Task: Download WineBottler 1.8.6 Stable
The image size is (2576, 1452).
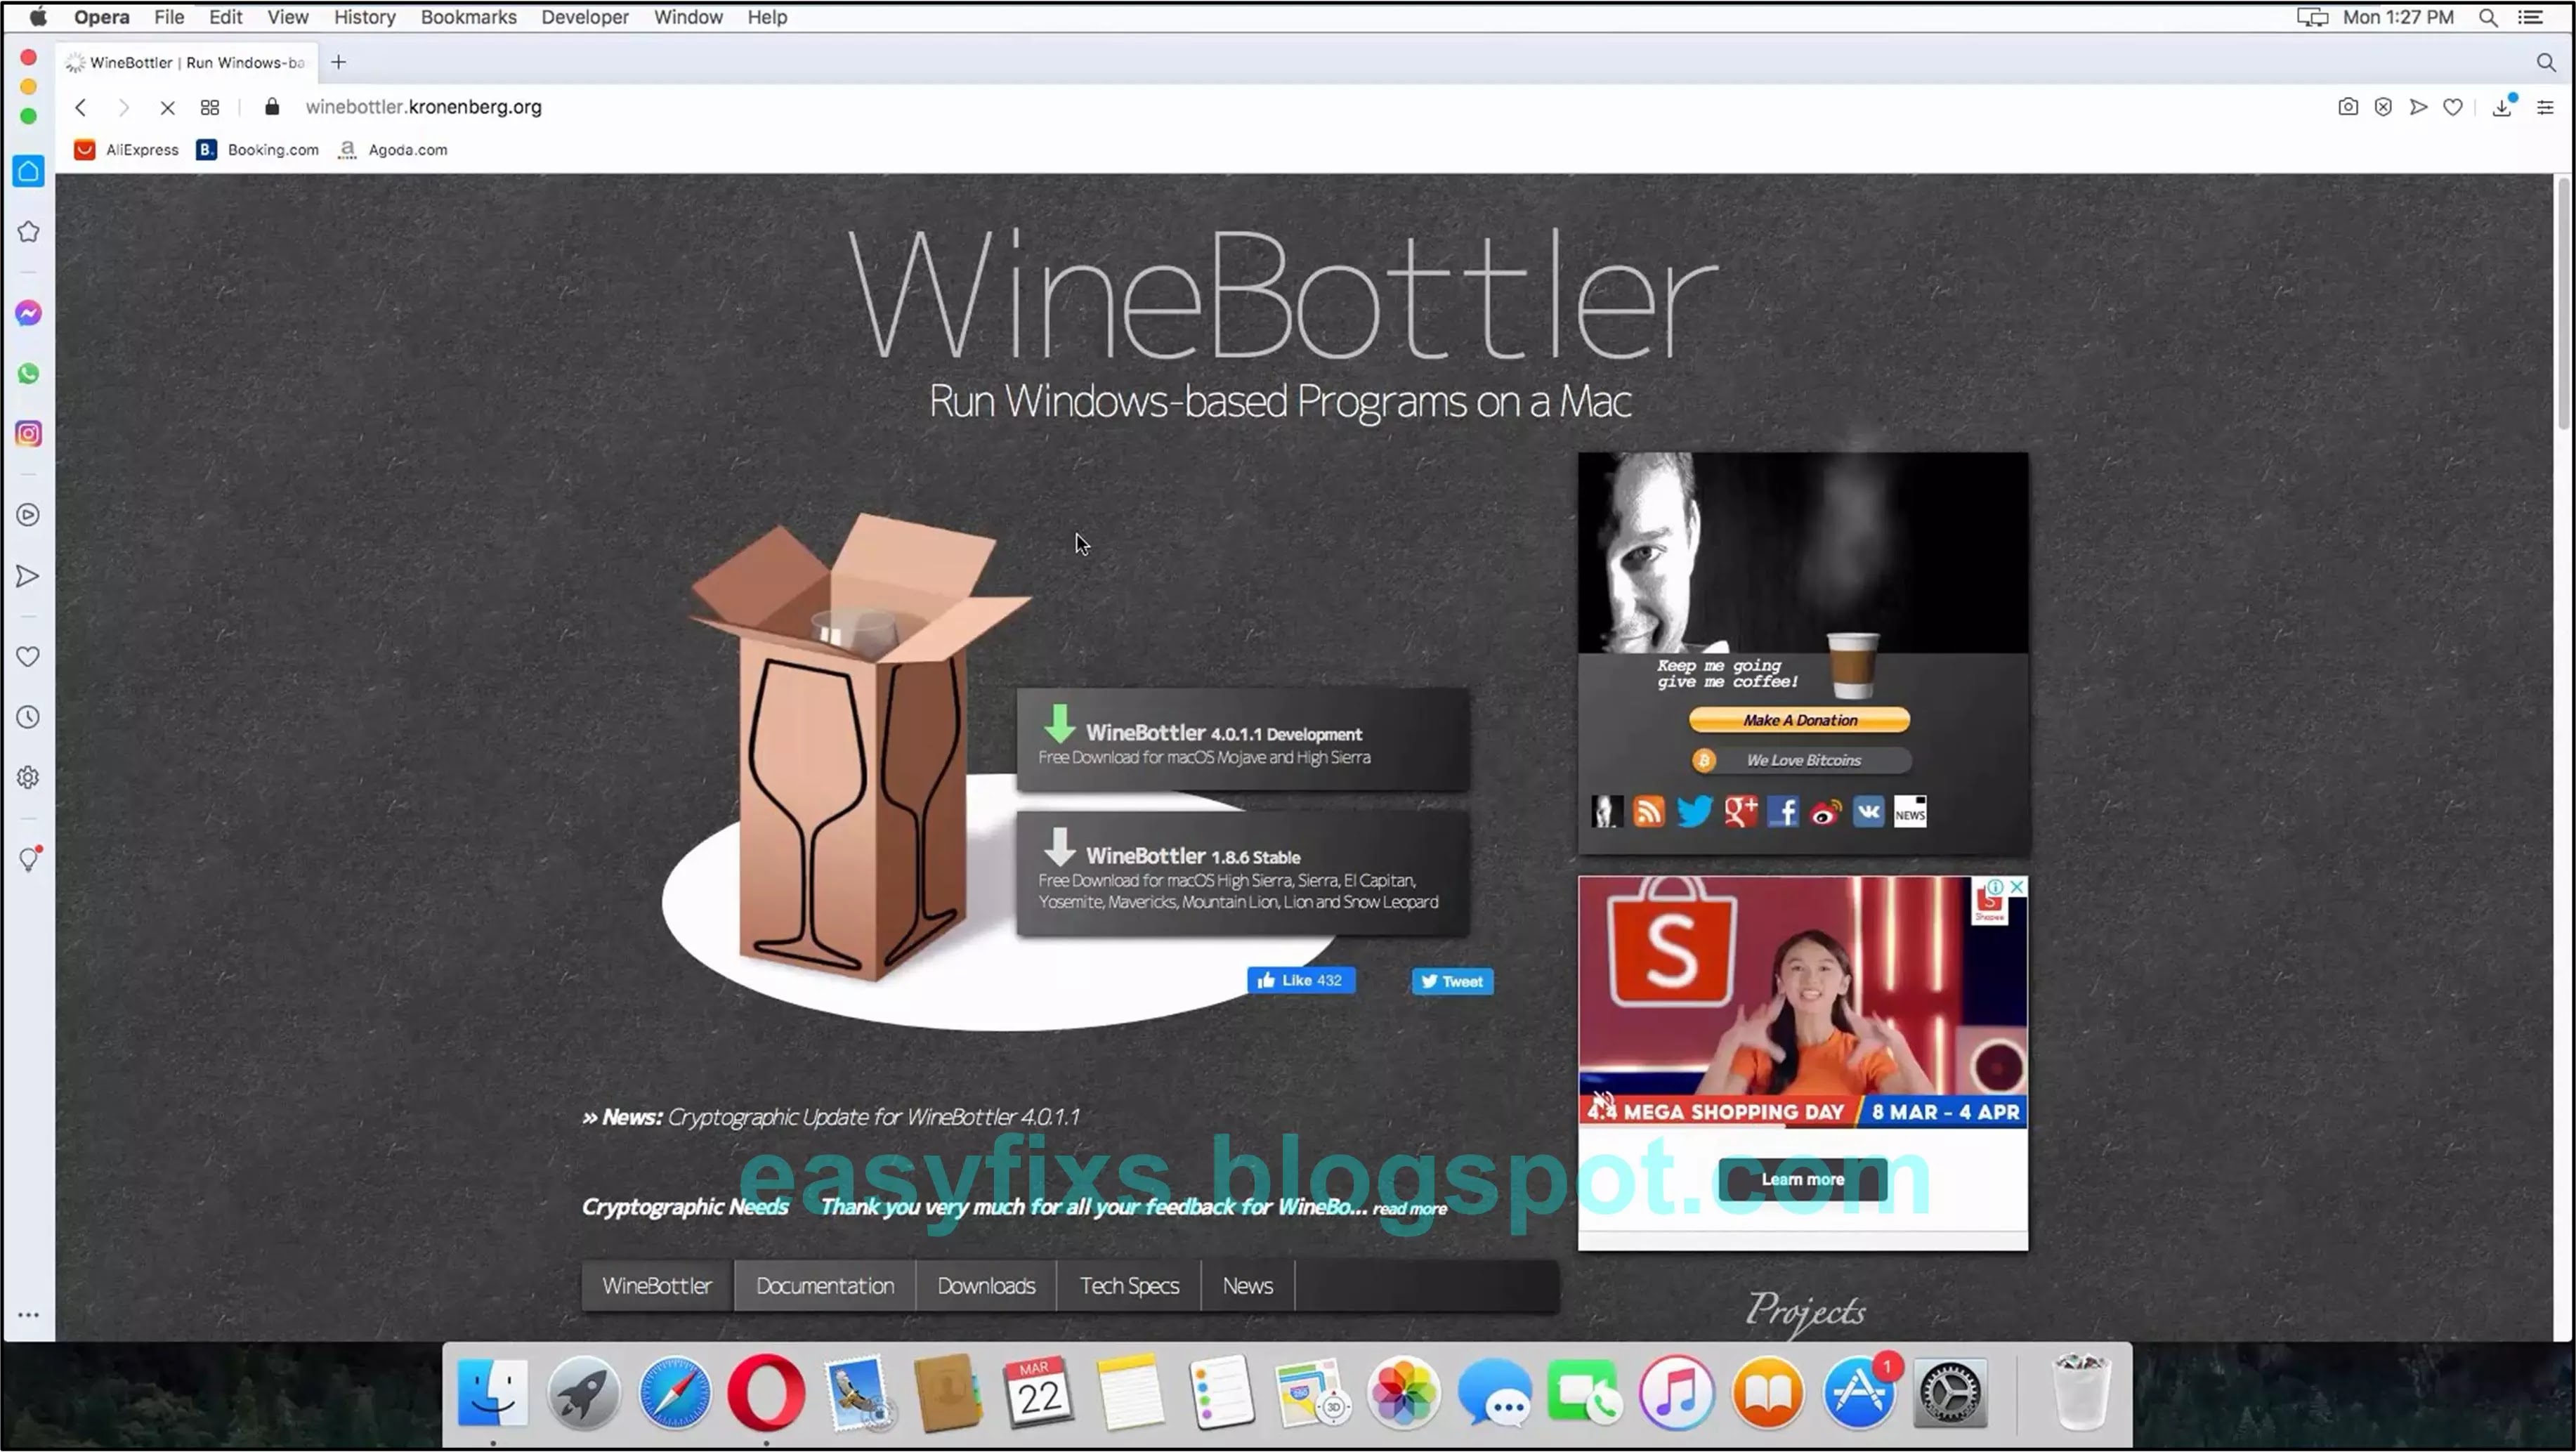Action: click(1243, 873)
